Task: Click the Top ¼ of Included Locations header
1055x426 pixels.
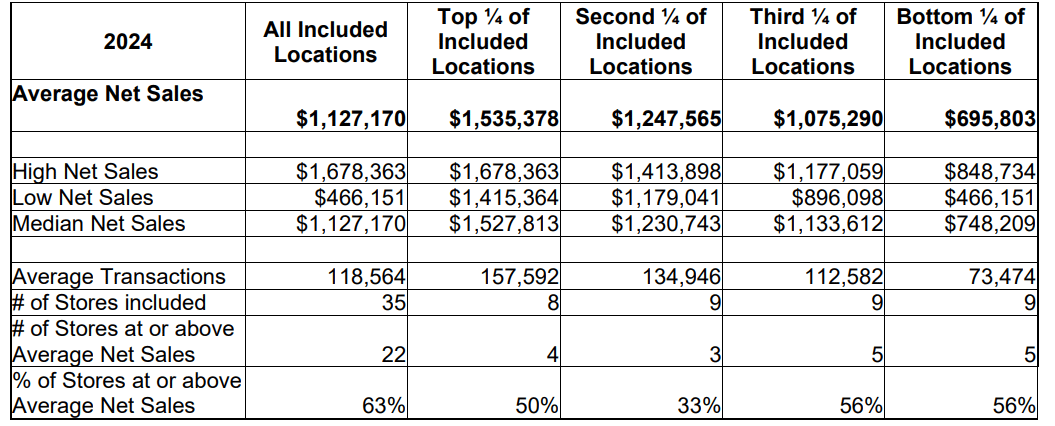Action: pos(483,42)
